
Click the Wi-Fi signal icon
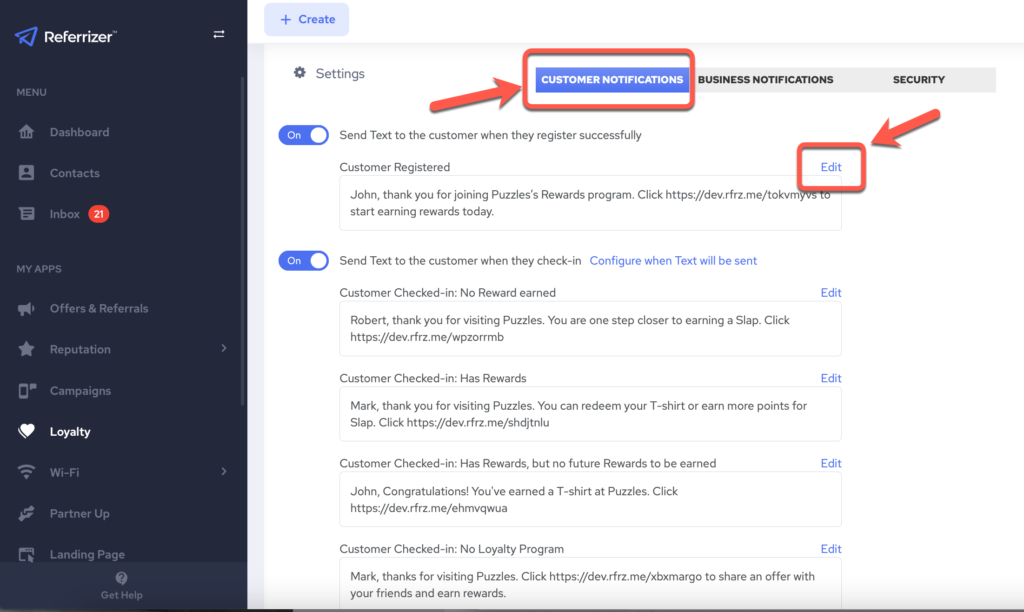28,472
